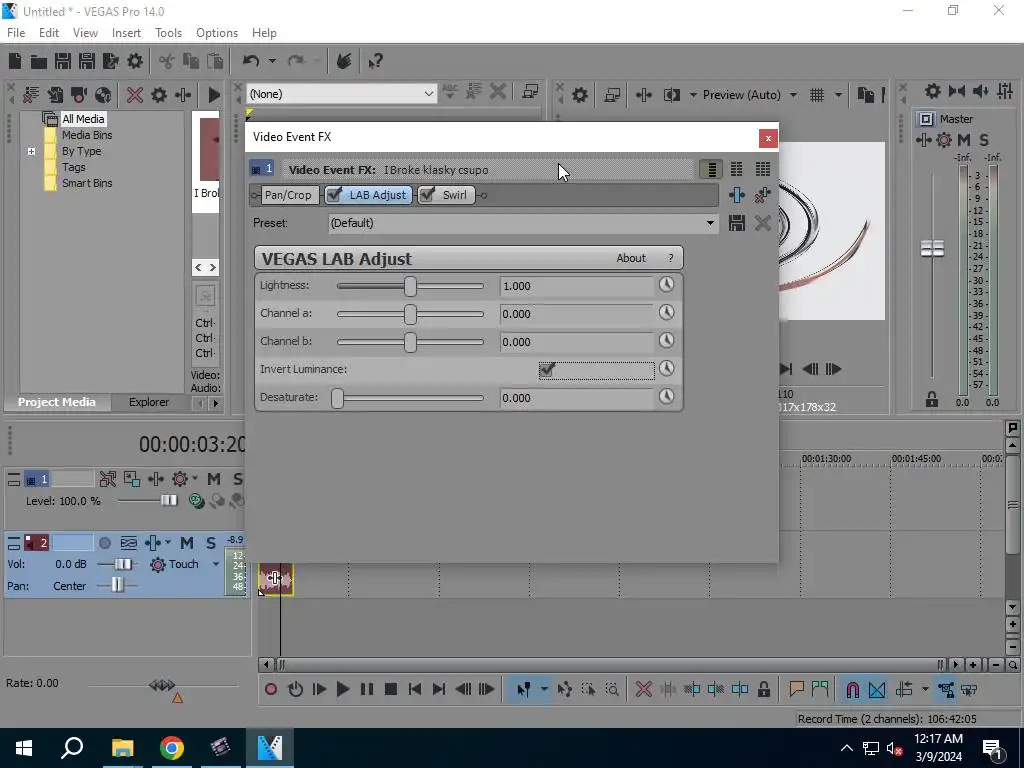1024x768 pixels.
Task: Solo audio track 2
Action: coord(210,543)
